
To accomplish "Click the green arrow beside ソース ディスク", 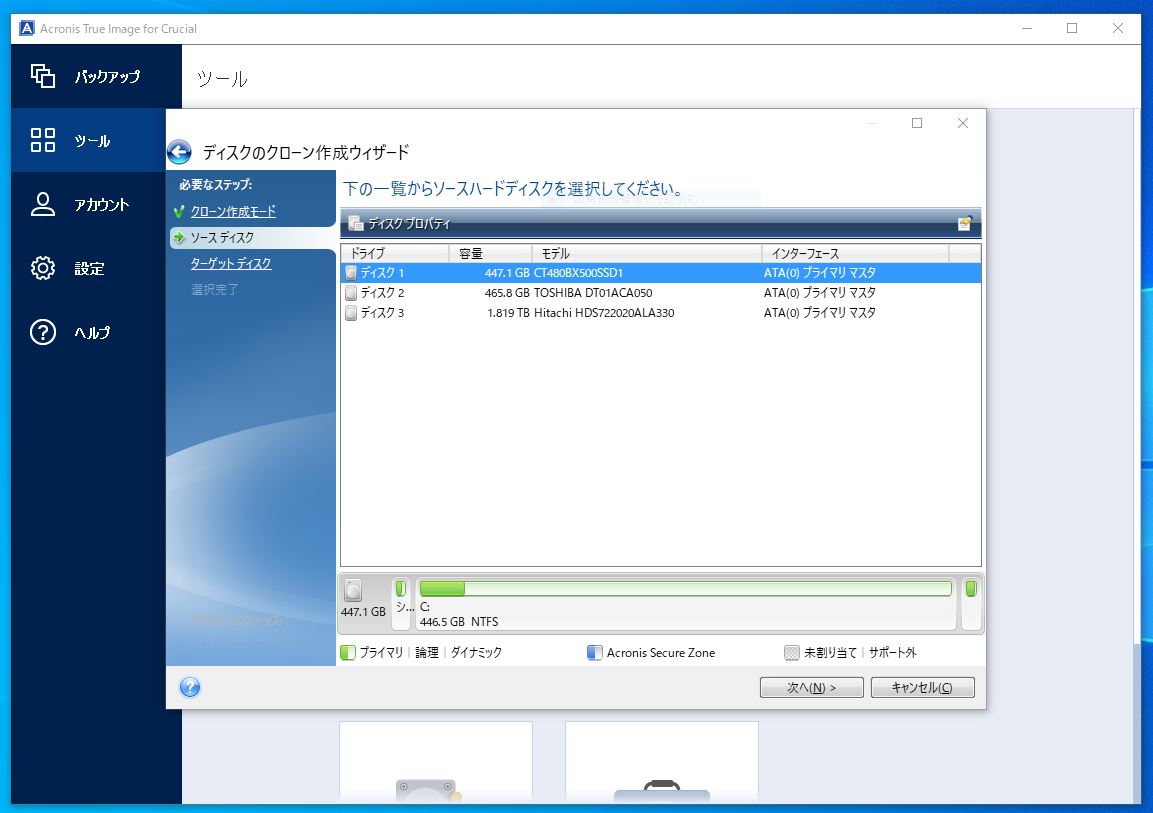I will pos(179,237).
